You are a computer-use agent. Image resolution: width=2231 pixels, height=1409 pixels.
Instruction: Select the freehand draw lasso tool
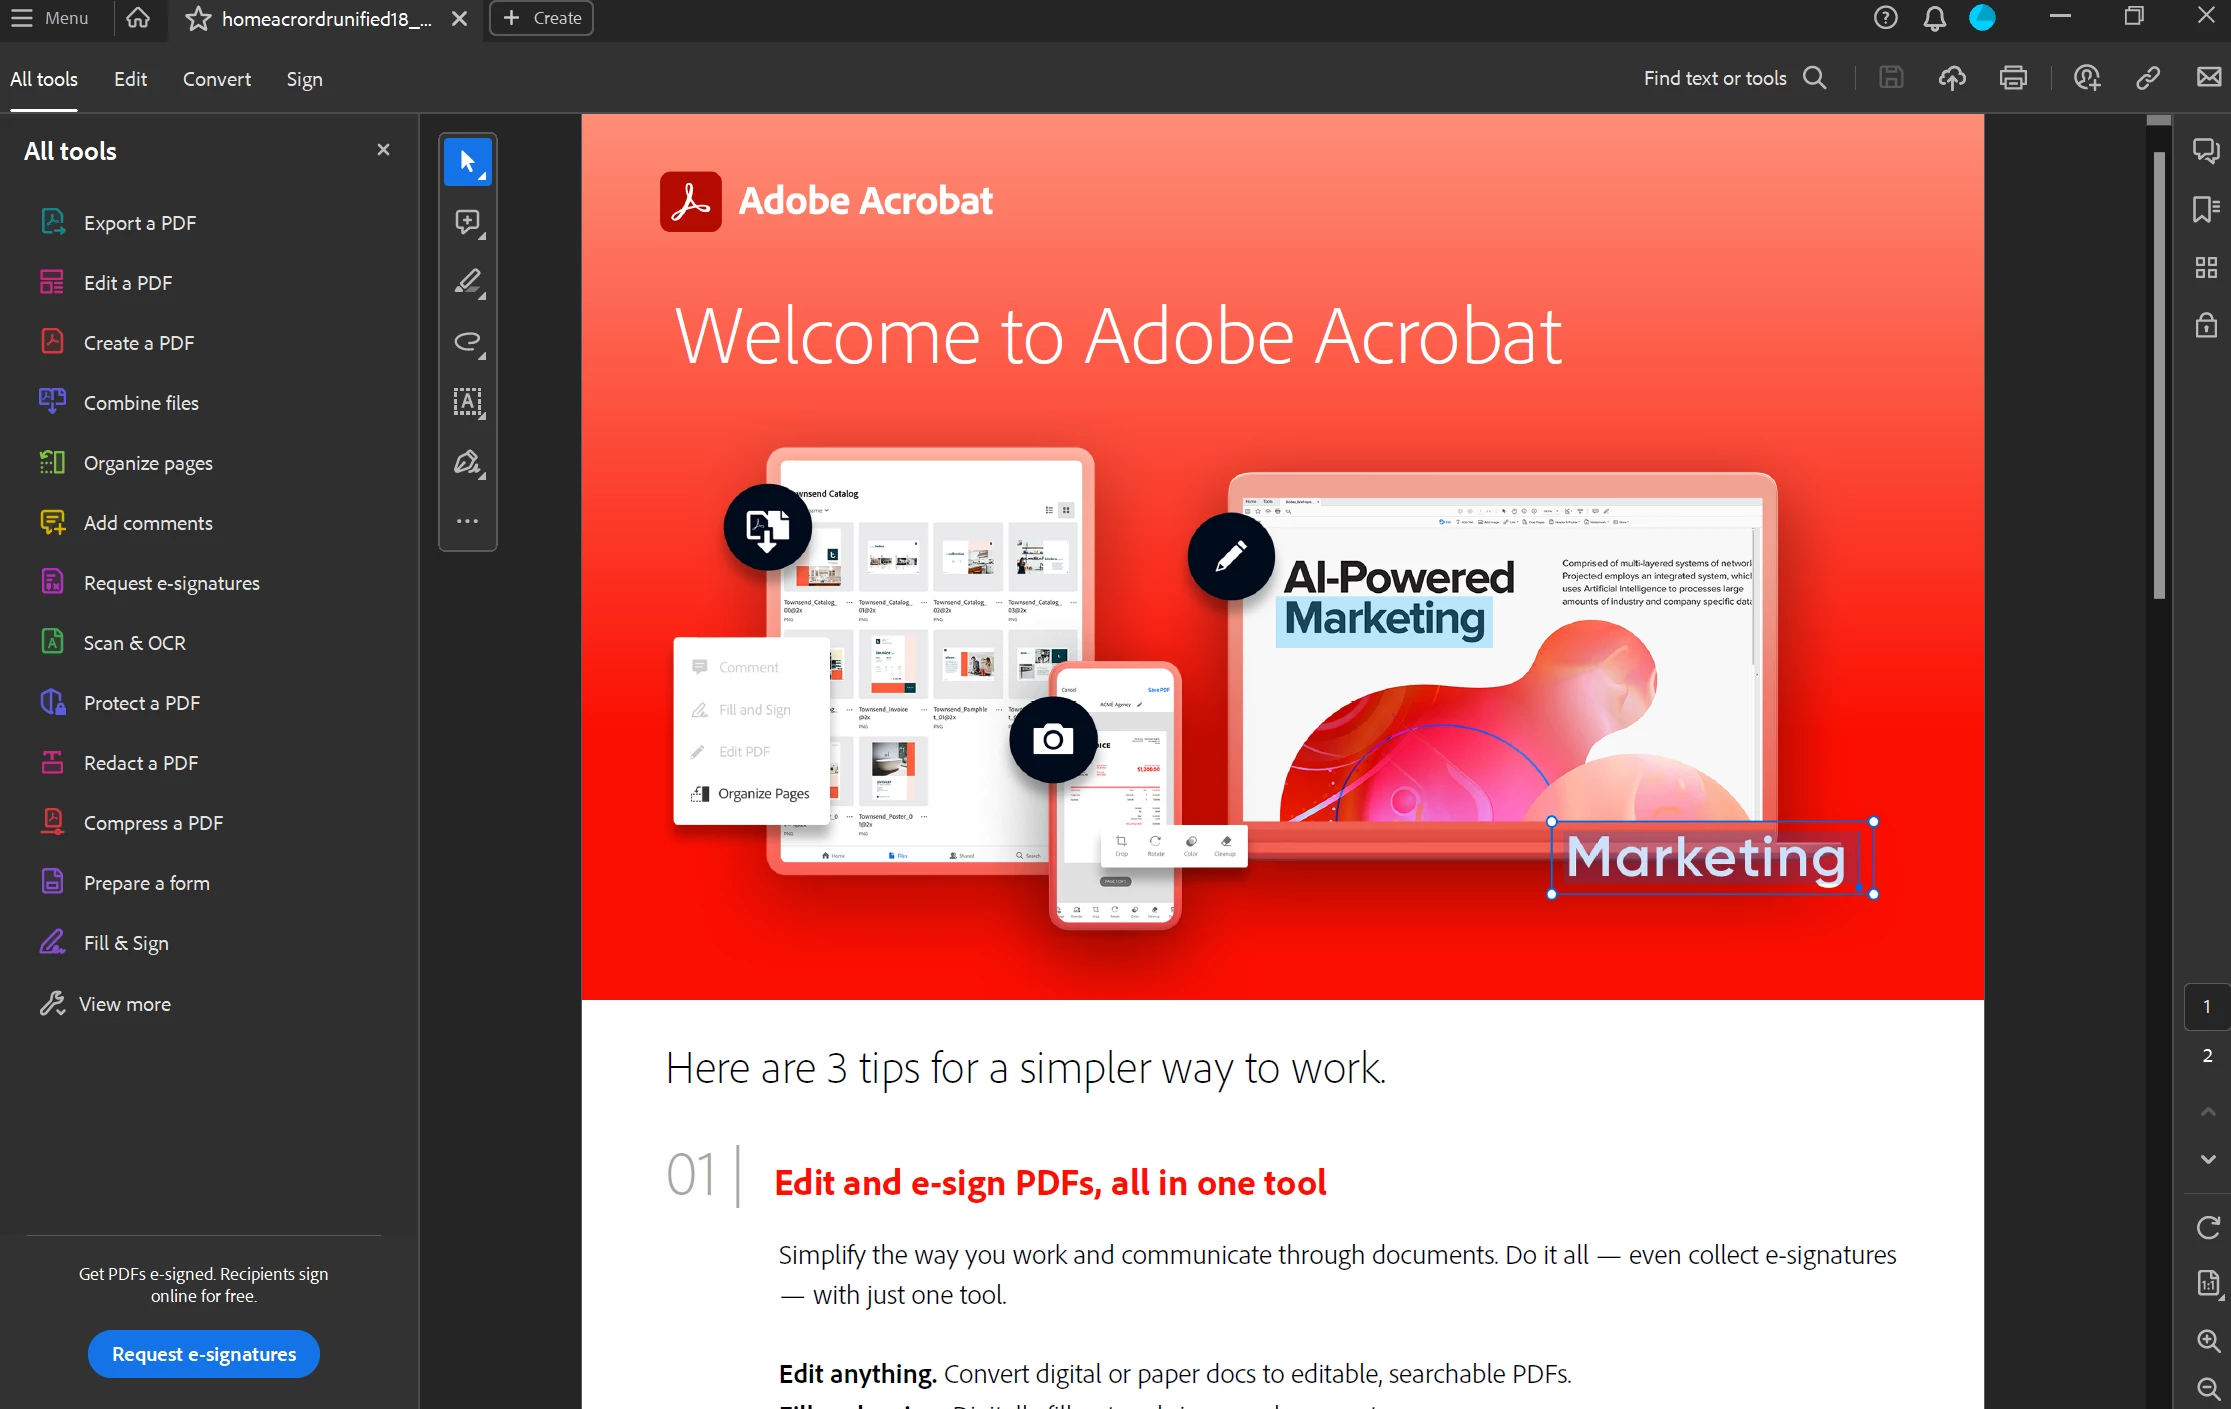[467, 342]
